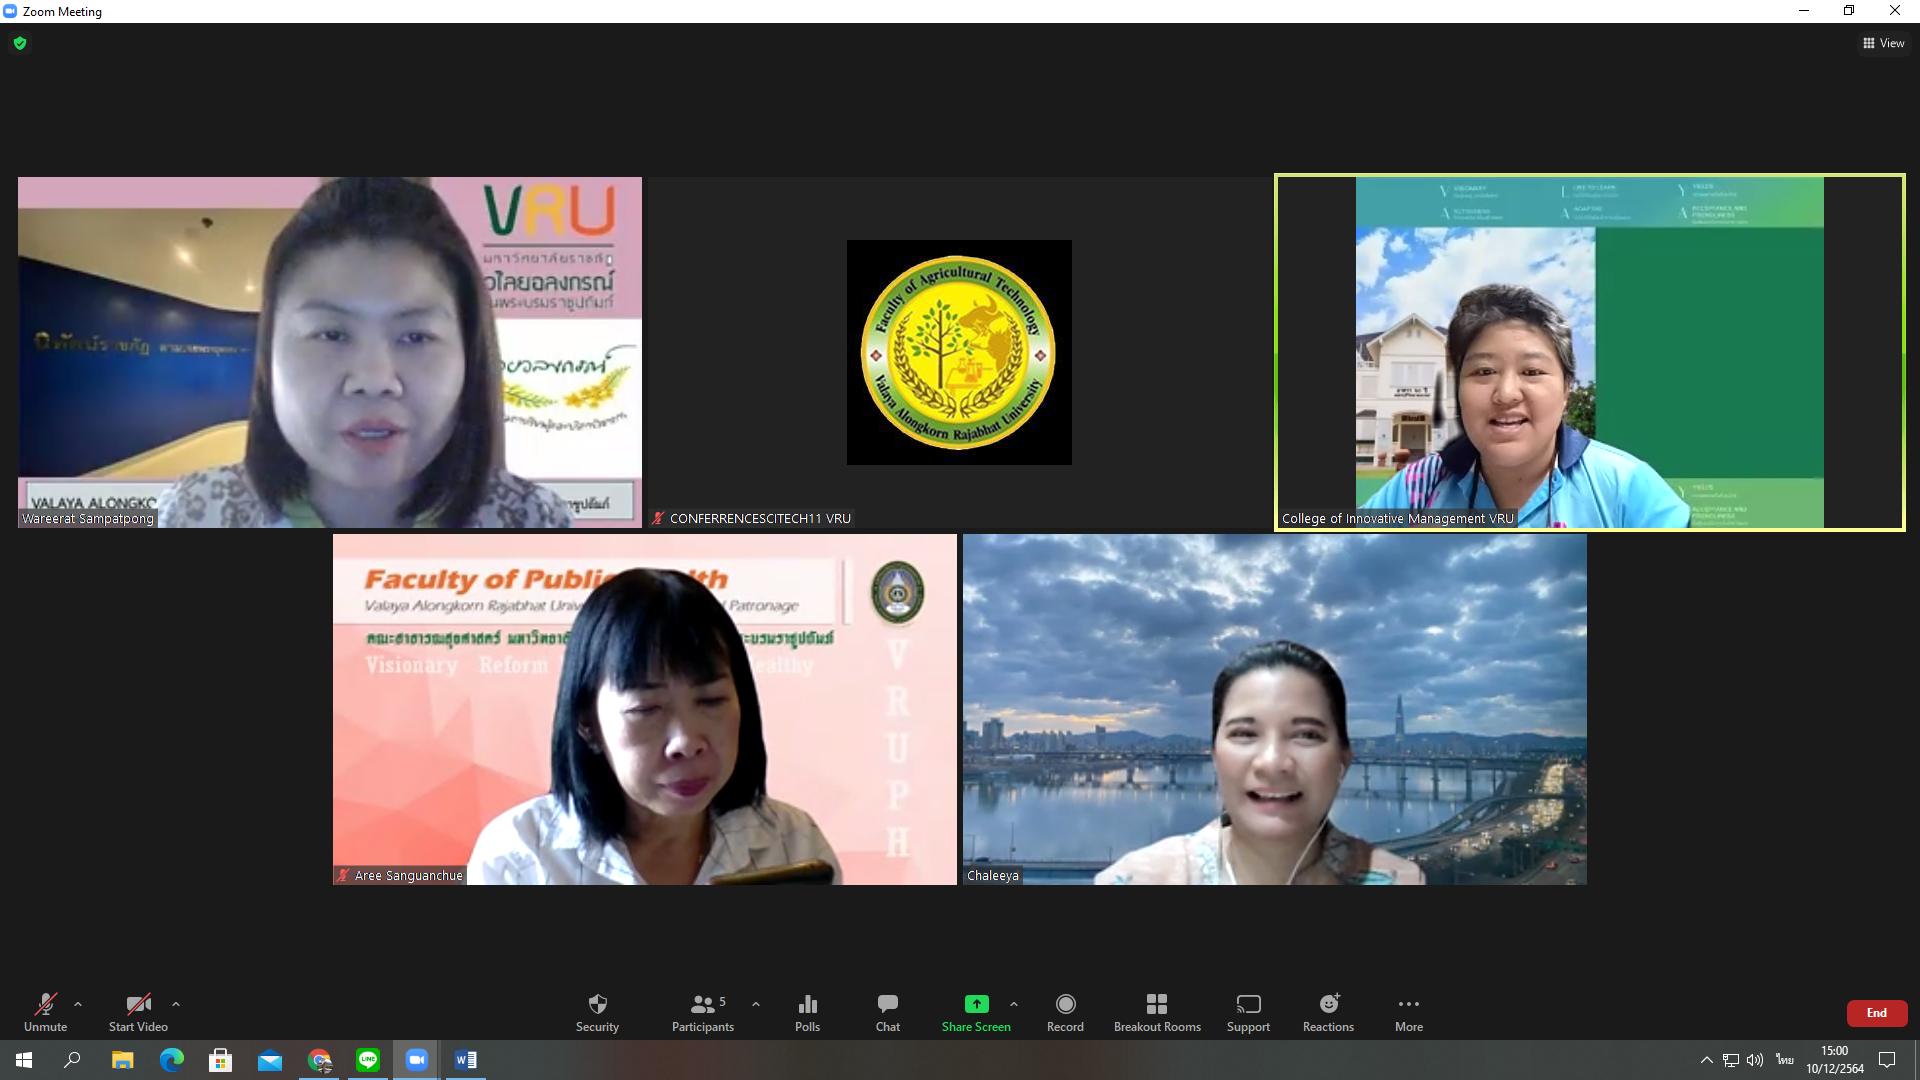This screenshot has height=1080, width=1920.
Task: Open Breakout Rooms
Action: click(x=1157, y=1012)
